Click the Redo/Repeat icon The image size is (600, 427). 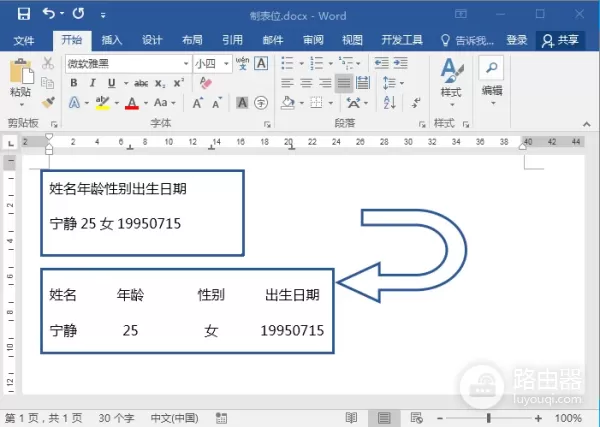point(78,14)
